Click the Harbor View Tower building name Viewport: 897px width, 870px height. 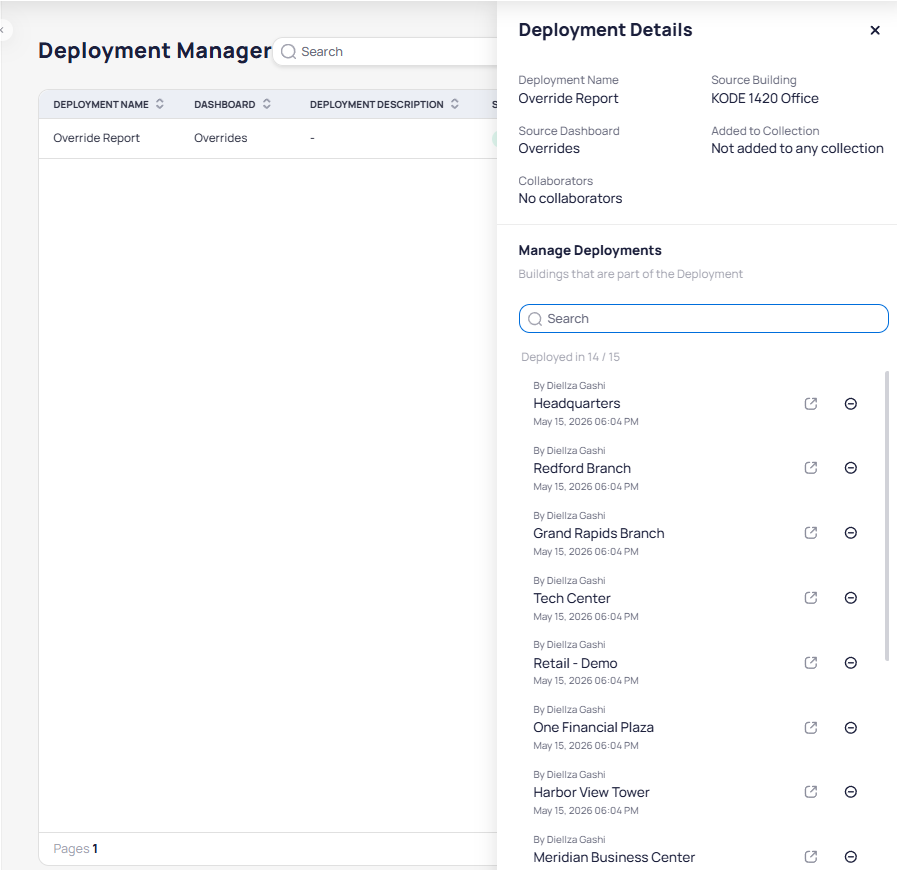591,792
